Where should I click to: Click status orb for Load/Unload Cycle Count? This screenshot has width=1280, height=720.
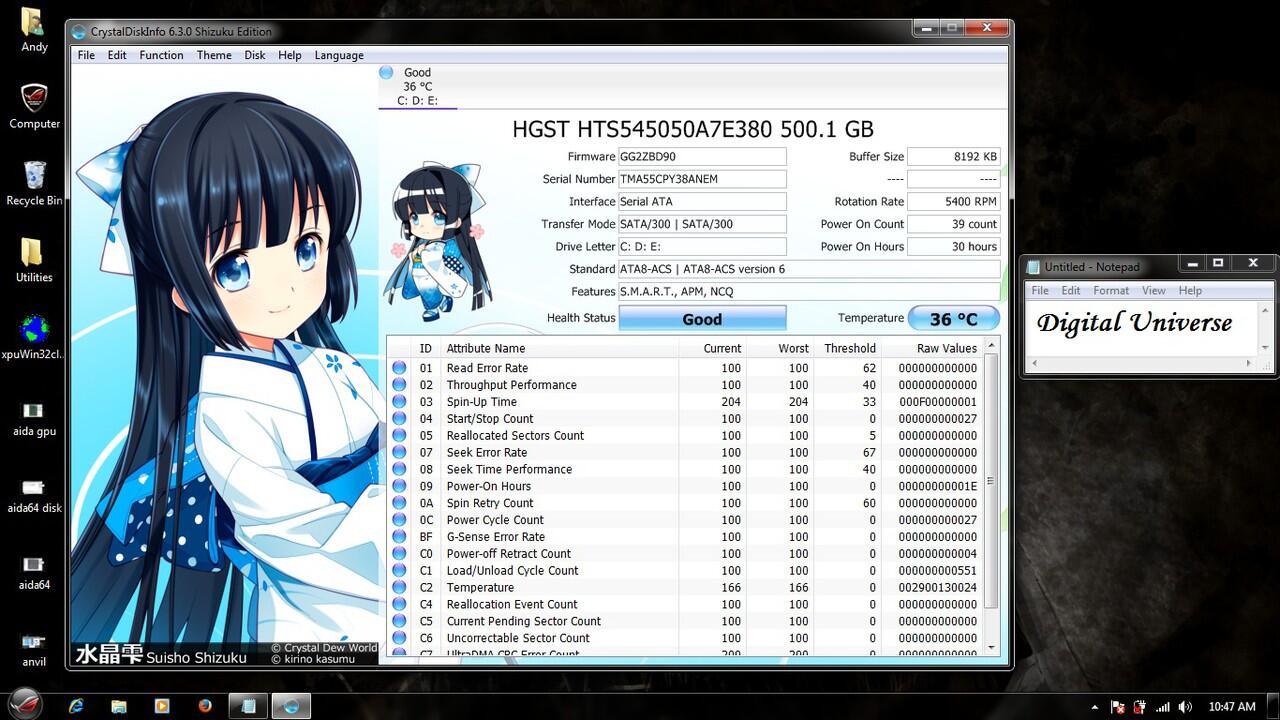tap(399, 571)
